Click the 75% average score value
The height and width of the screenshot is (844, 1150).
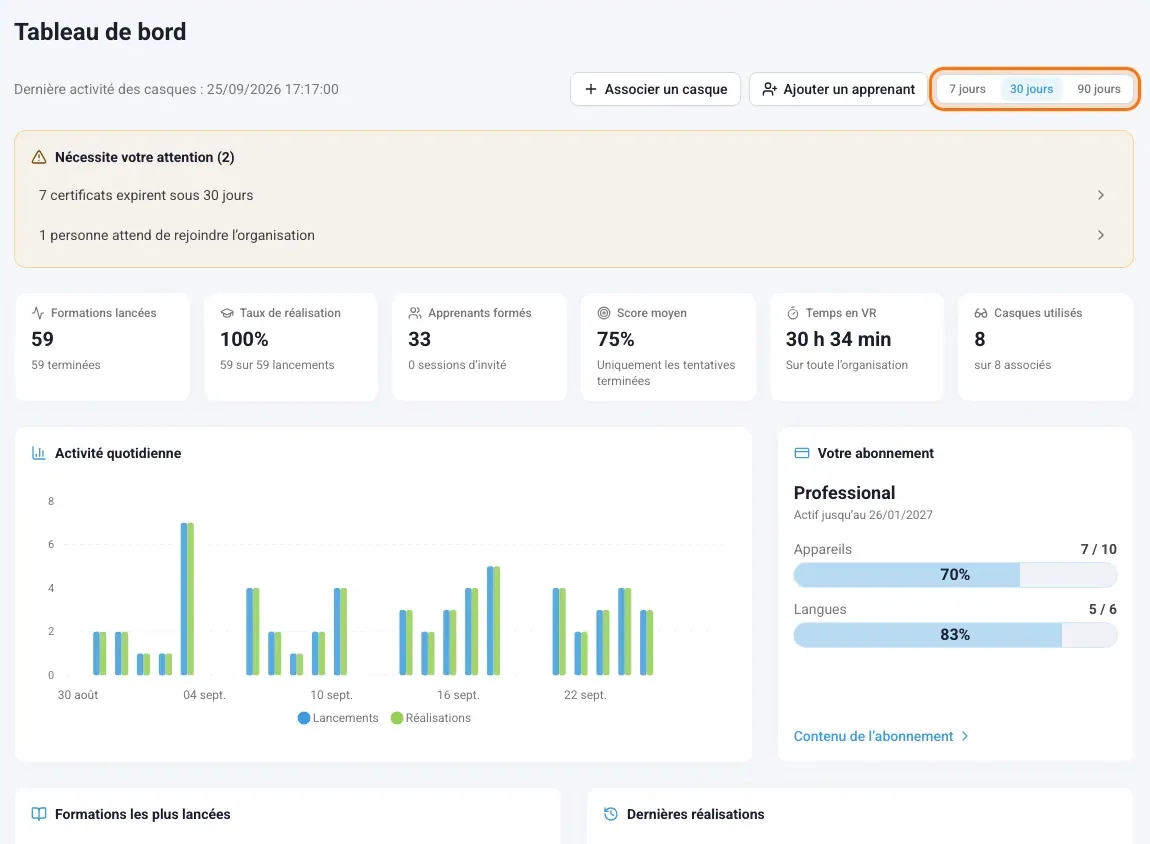coord(615,340)
